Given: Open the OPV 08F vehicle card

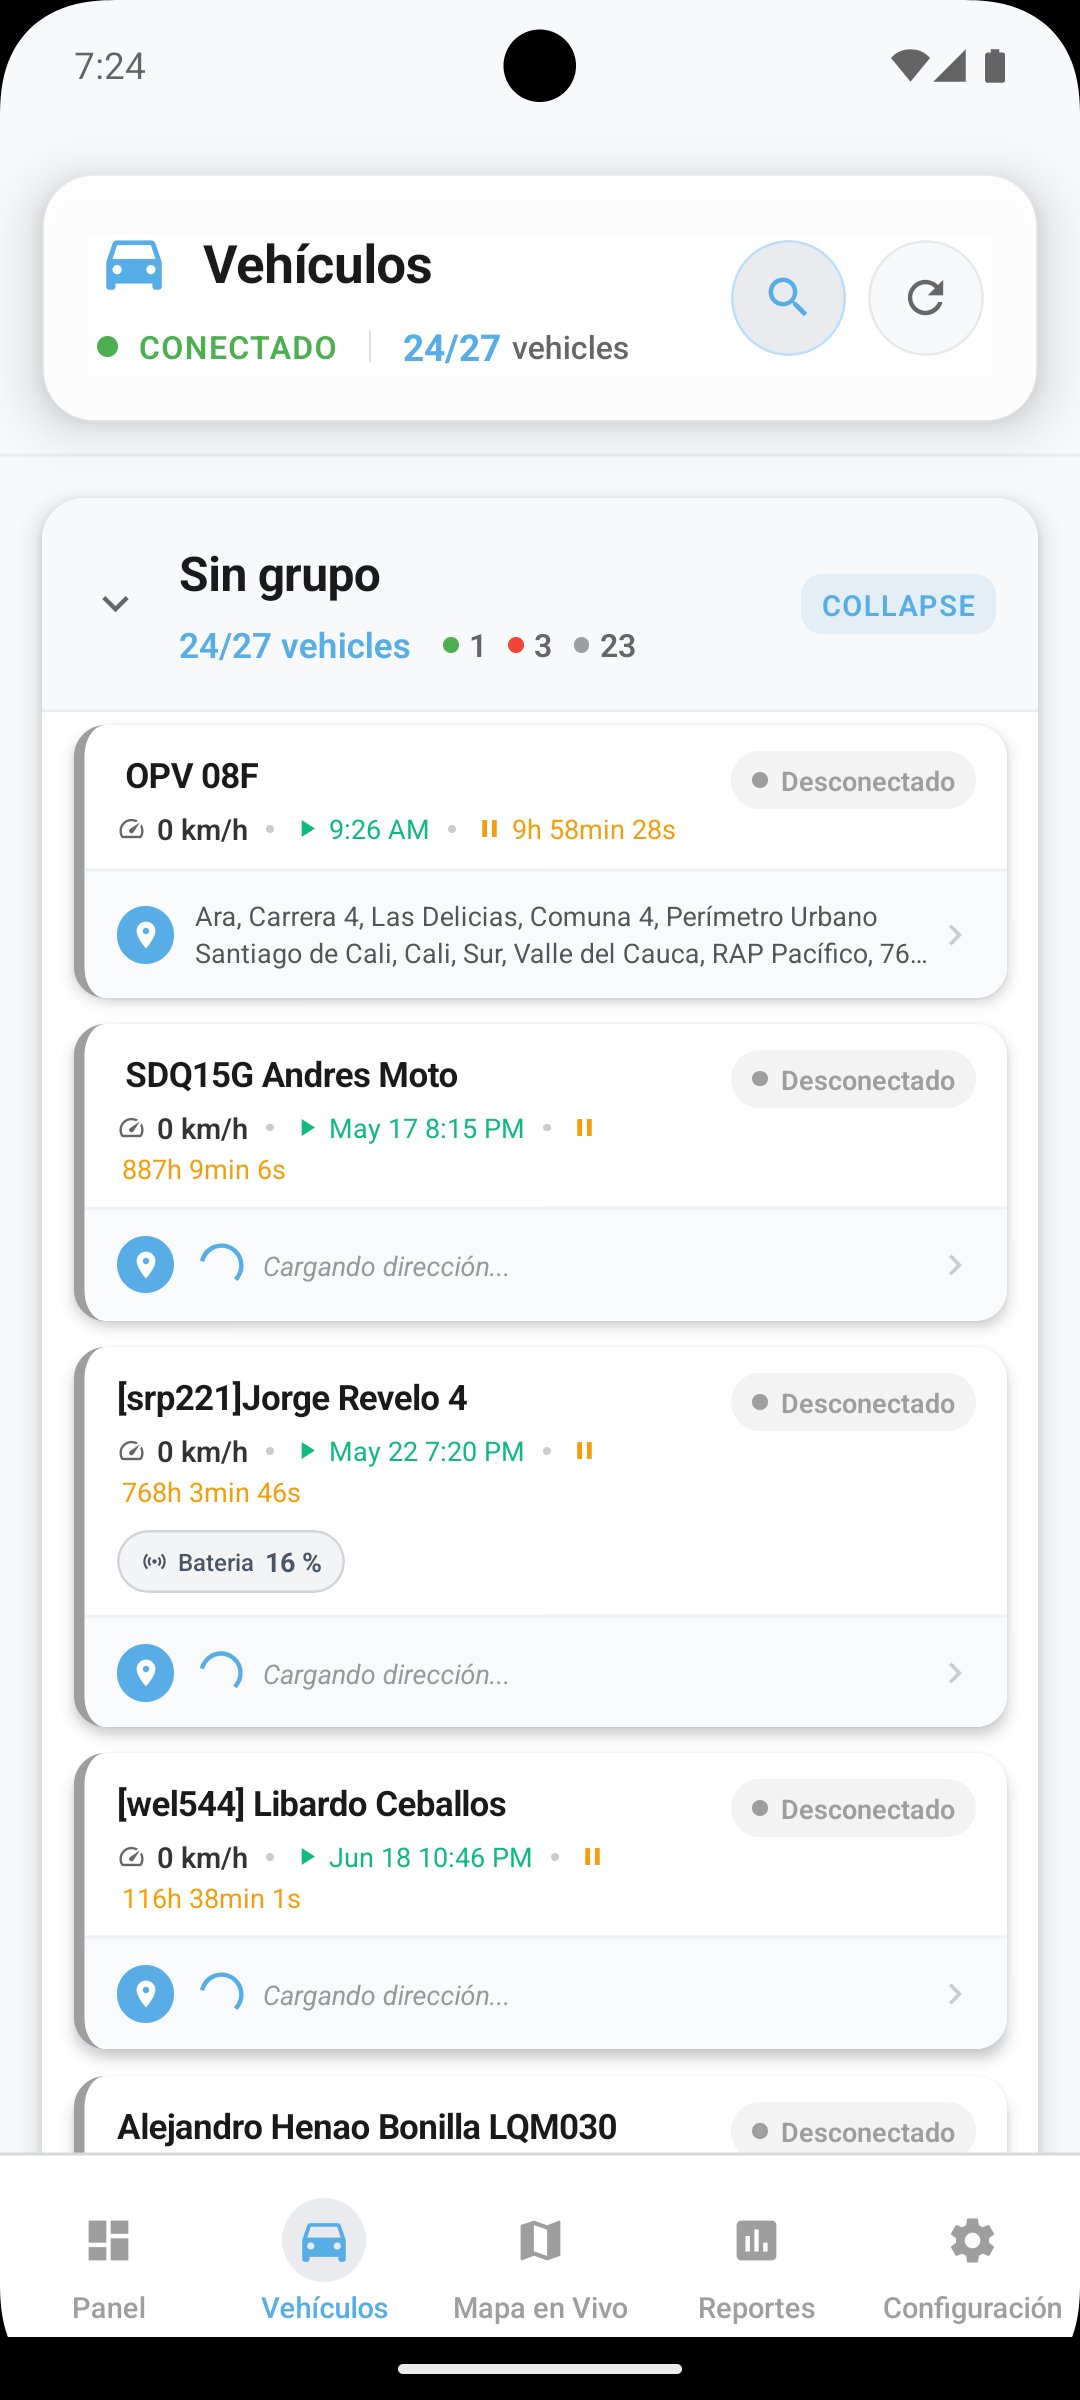Looking at the screenshot, I should [x=541, y=861].
